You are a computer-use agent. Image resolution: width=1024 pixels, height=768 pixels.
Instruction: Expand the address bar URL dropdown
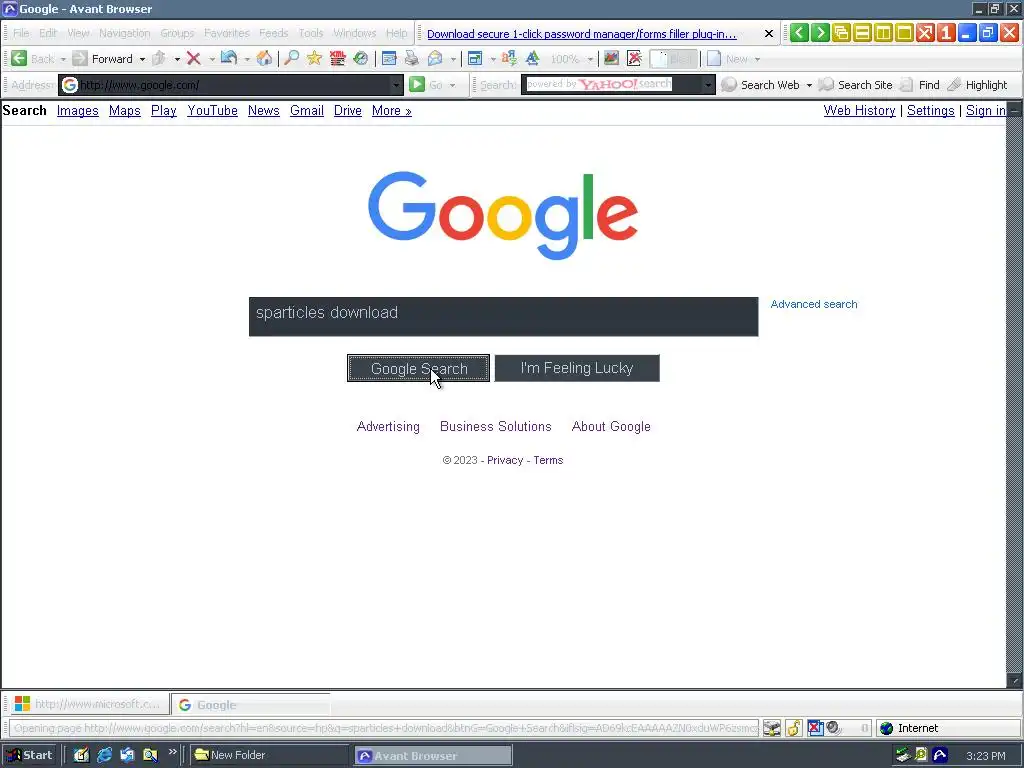coord(396,85)
